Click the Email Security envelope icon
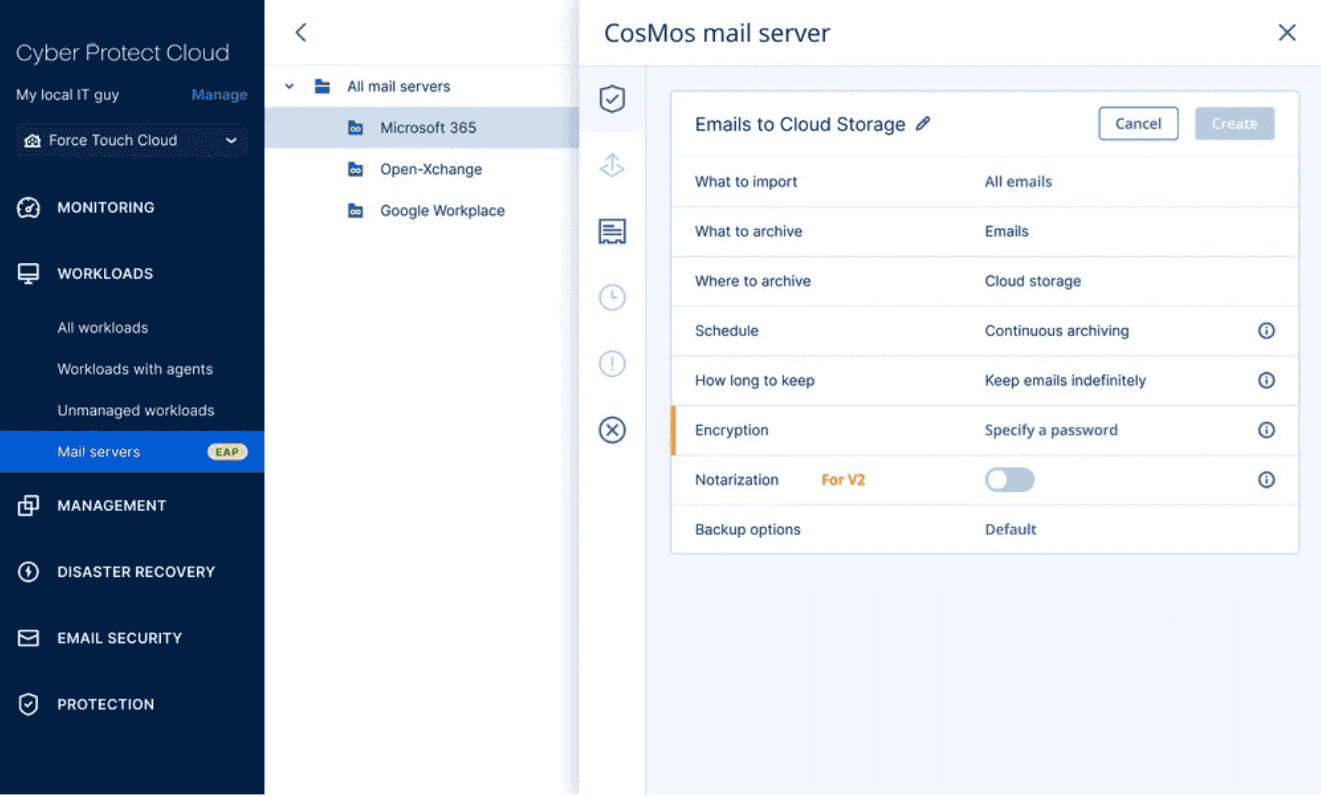 coord(29,638)
